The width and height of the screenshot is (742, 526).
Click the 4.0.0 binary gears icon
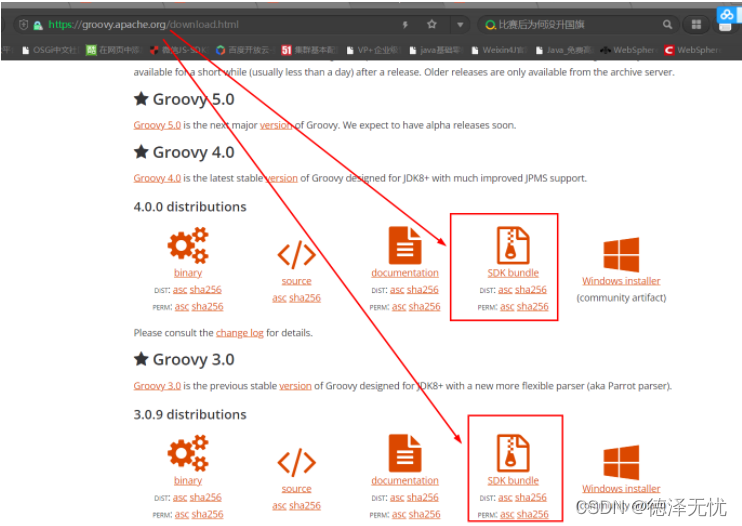[x=188, y=245]
